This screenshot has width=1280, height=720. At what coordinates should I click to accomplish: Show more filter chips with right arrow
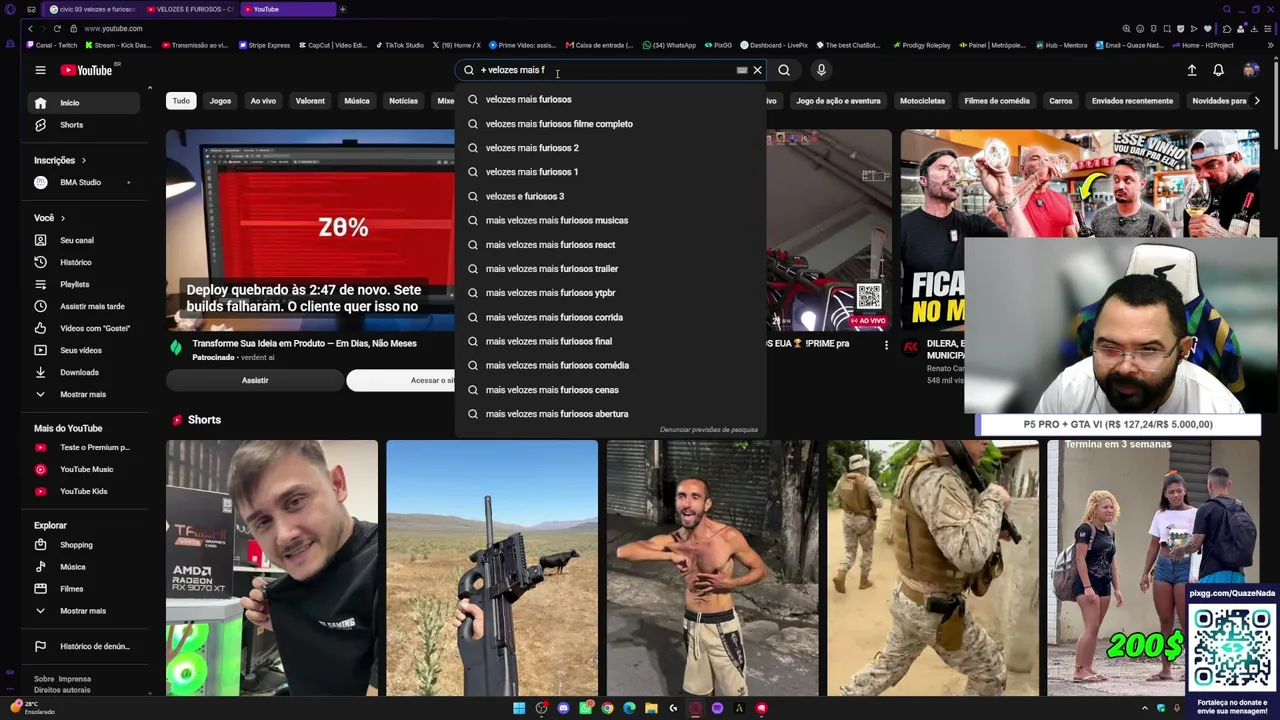coord(1257,101)
